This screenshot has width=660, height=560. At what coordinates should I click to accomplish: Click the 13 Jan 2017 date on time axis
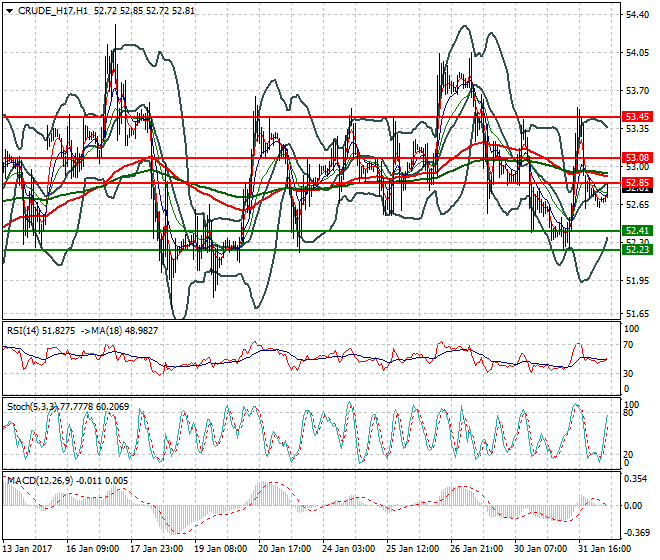click(27, 549)
